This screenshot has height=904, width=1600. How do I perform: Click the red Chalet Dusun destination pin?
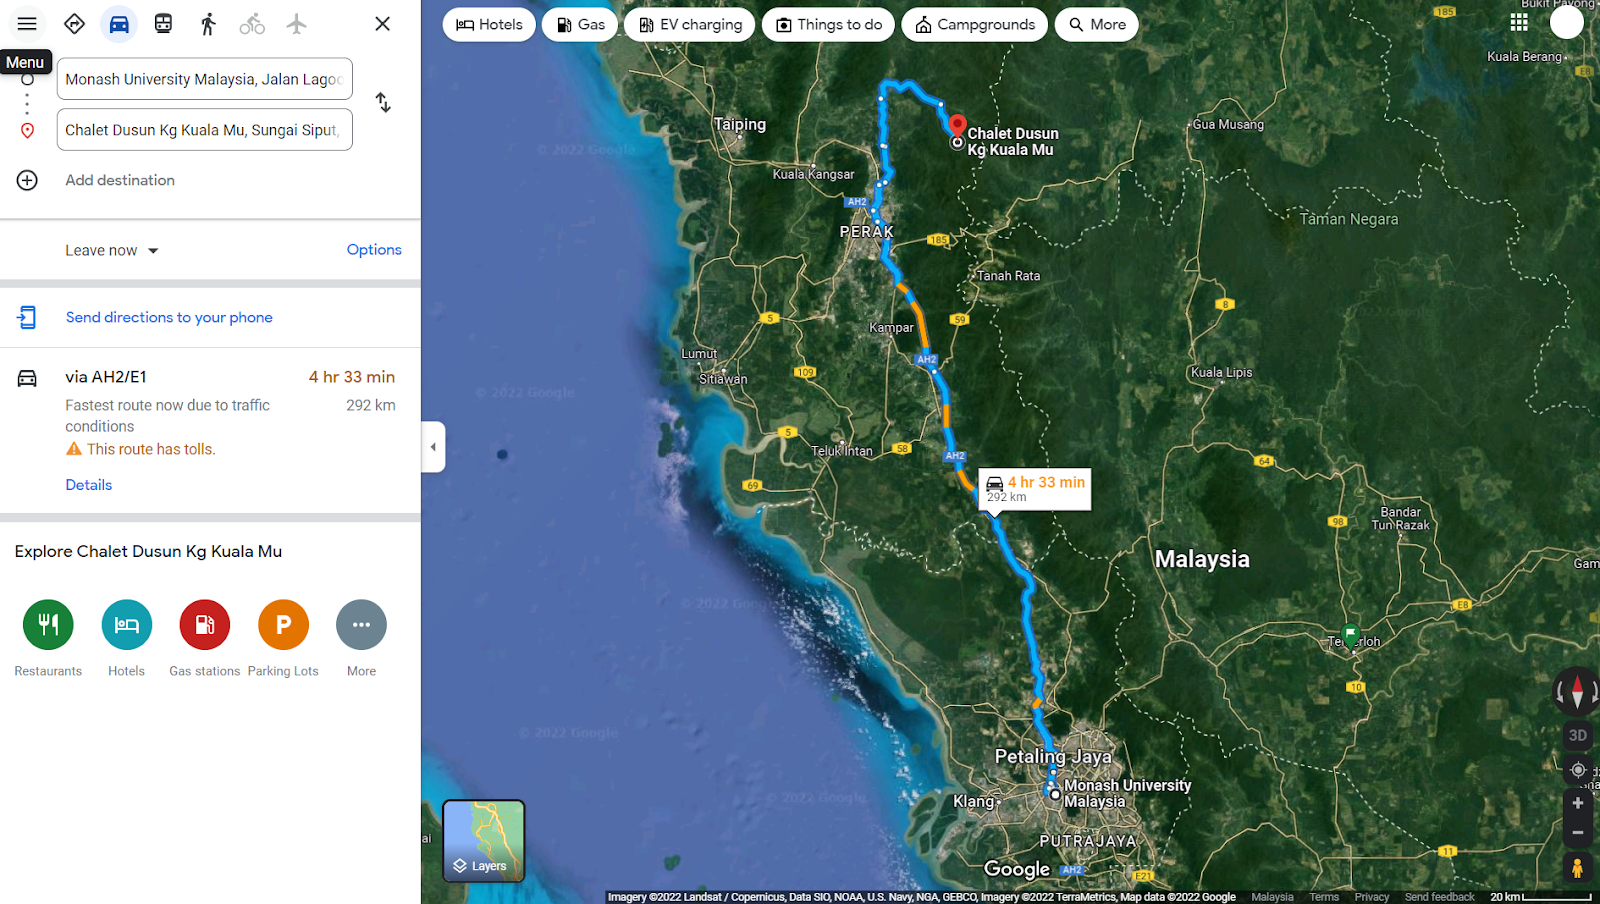coord(957,126)
